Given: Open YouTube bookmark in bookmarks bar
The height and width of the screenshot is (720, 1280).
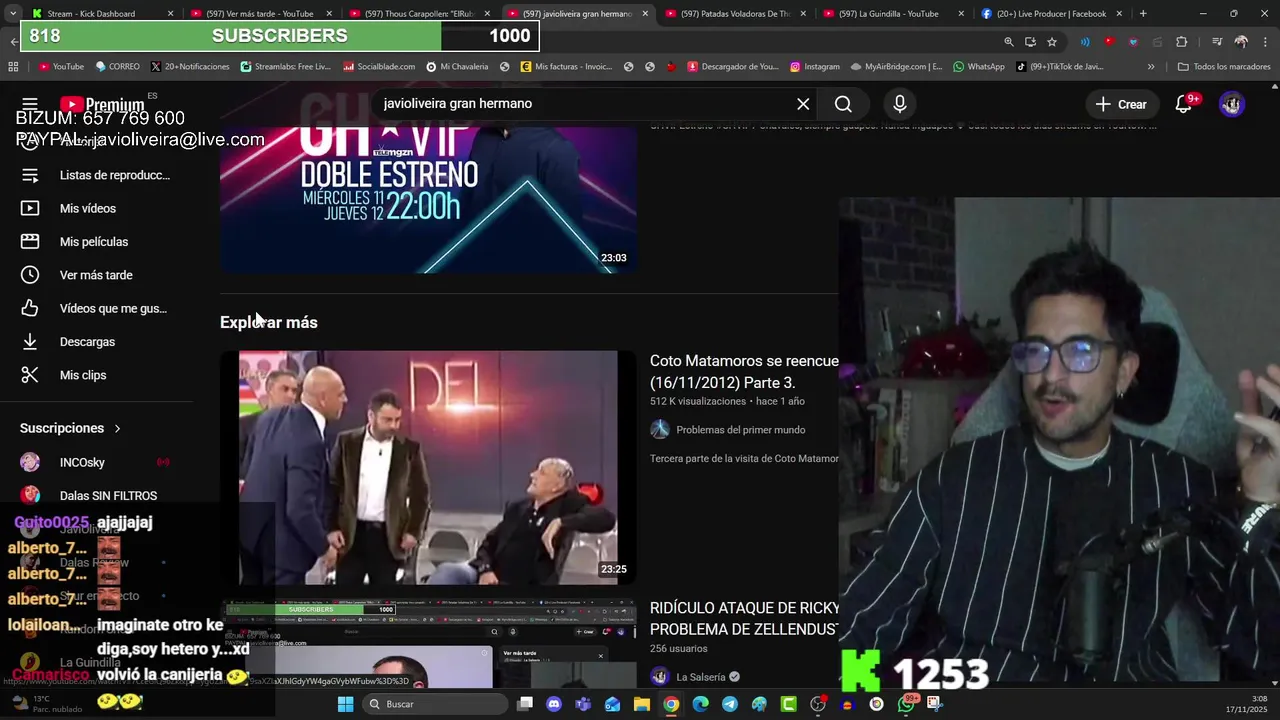Looking at the screenshot, I should click(61, 67).
